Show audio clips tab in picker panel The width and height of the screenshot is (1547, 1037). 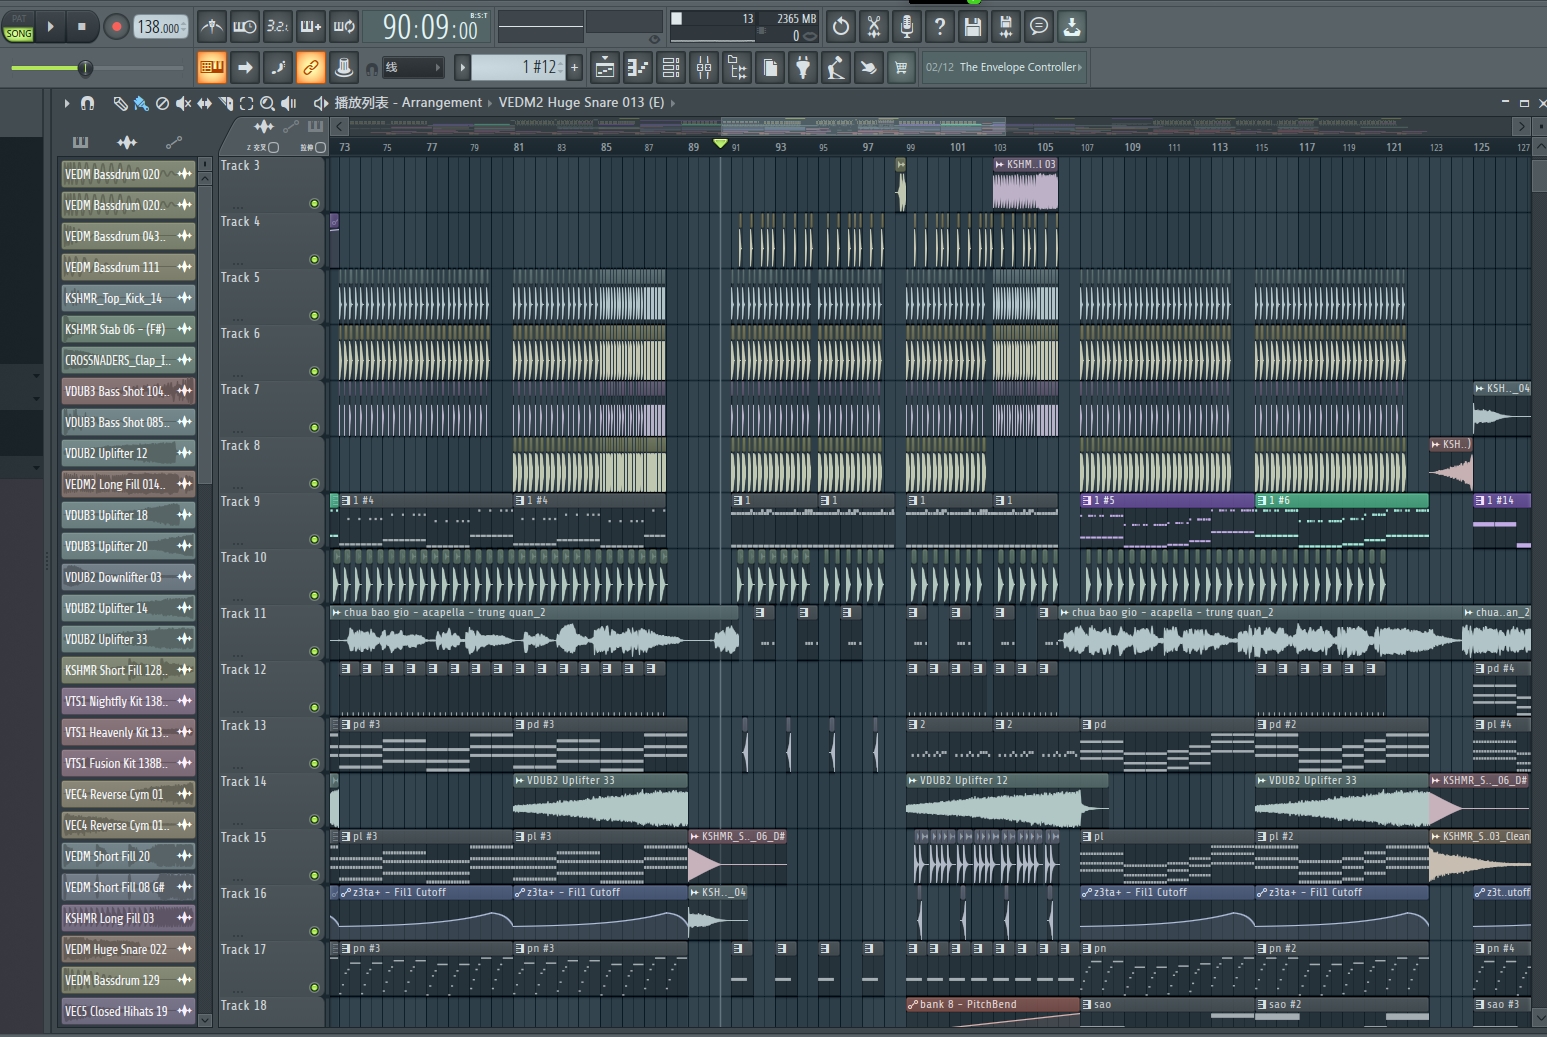(x=127, y=142)
